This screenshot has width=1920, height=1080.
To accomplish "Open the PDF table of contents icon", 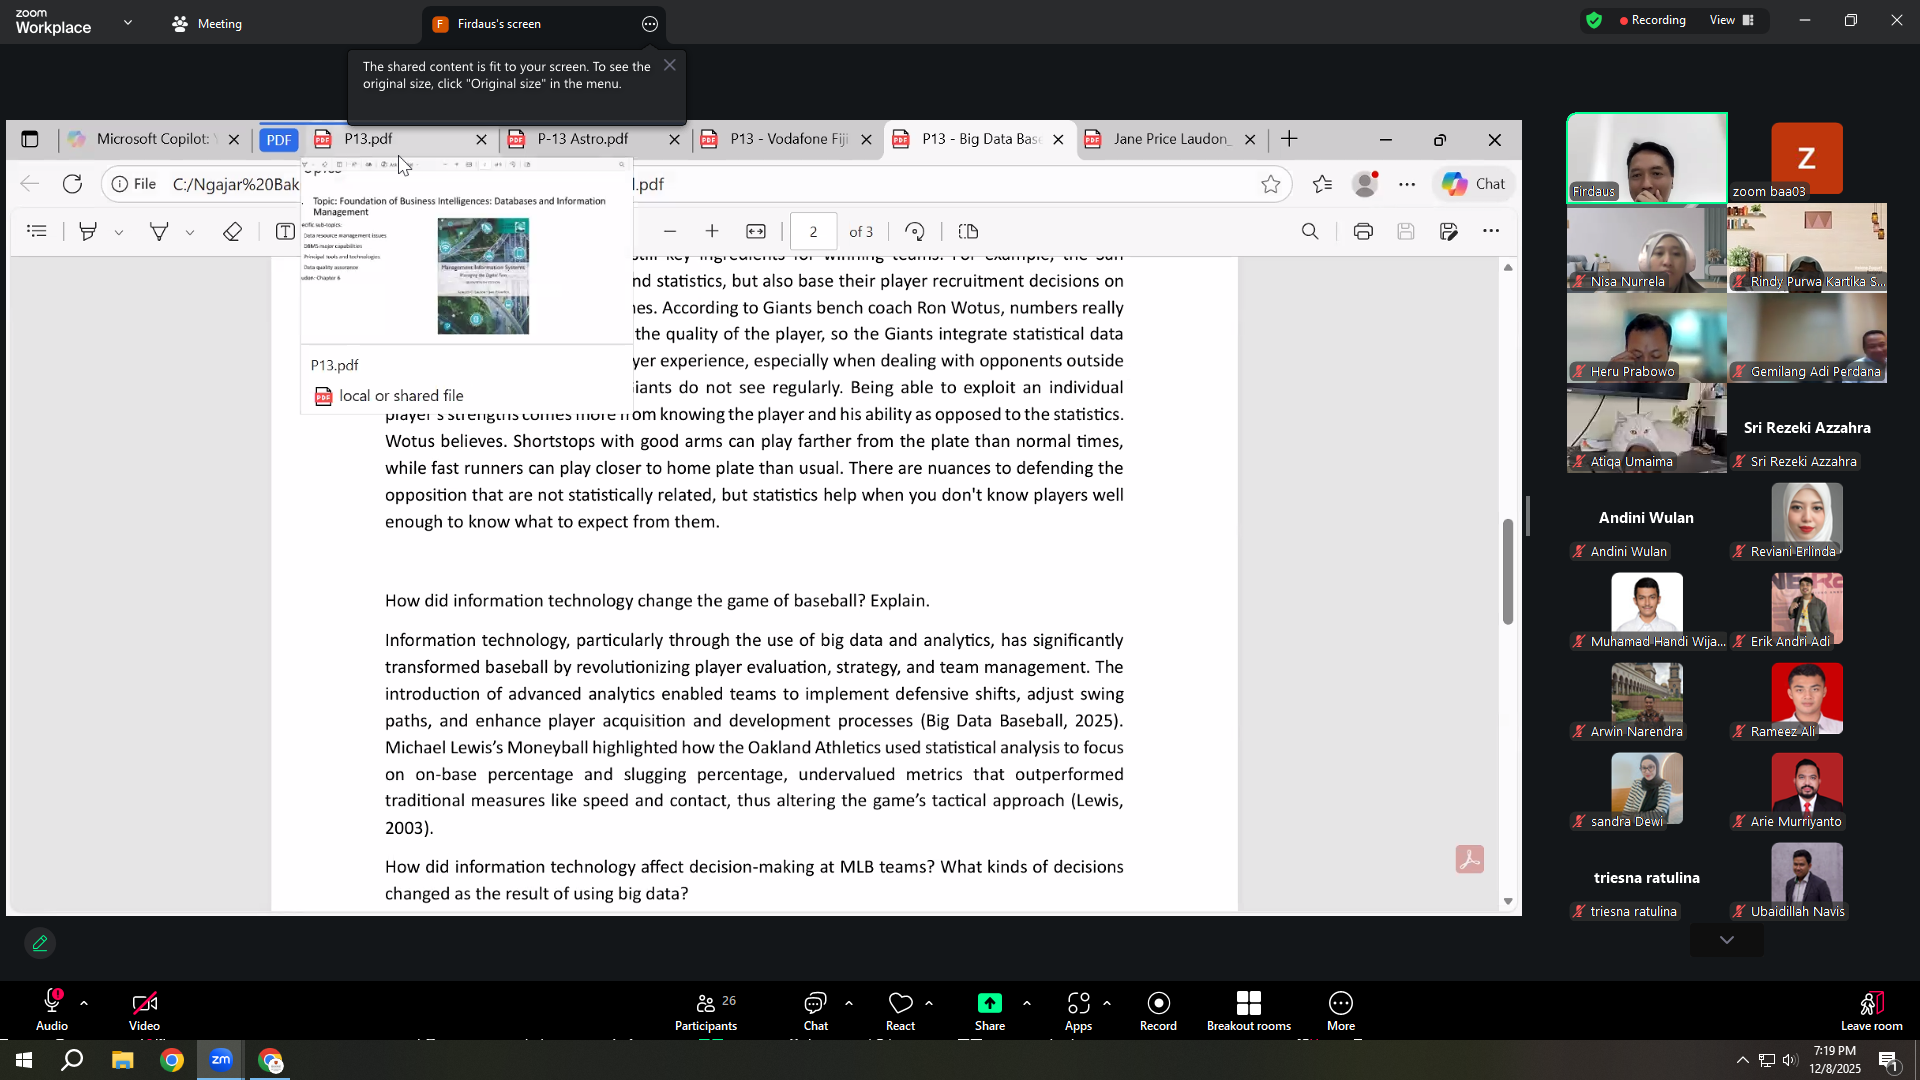I will 37,231.
